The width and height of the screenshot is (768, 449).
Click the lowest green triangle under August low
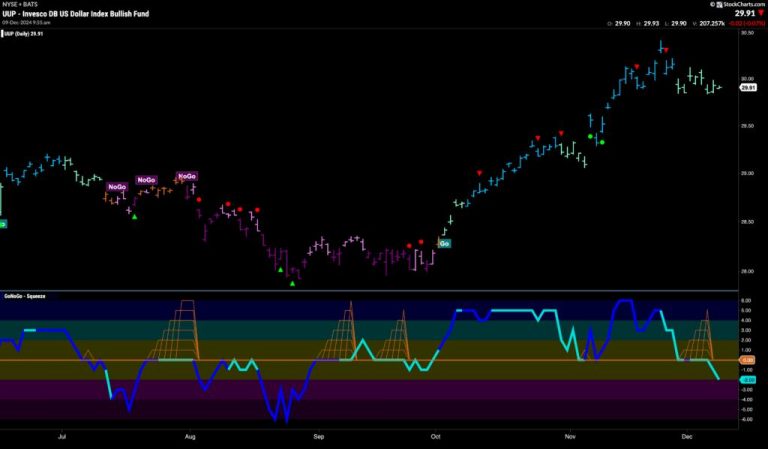(x=292, y=284)
